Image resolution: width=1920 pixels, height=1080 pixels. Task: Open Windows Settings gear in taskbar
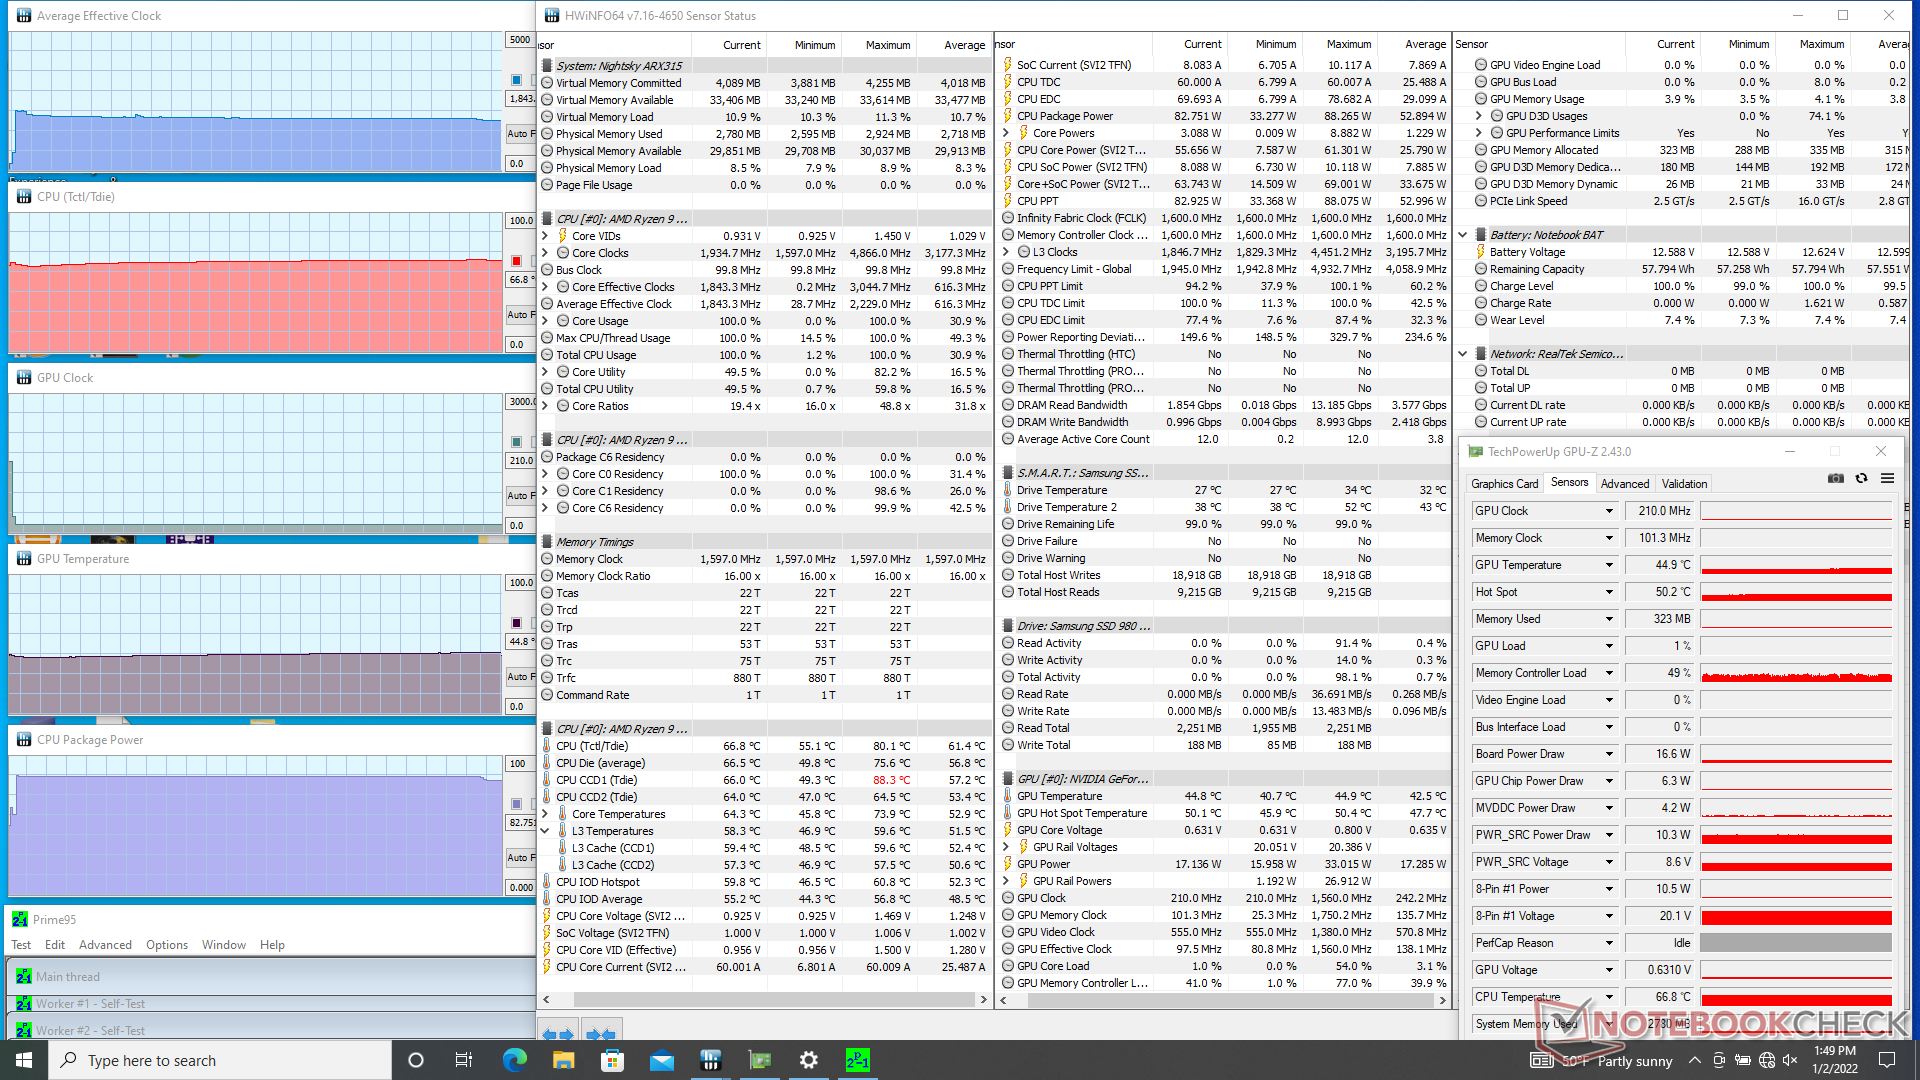point(808,1060)
